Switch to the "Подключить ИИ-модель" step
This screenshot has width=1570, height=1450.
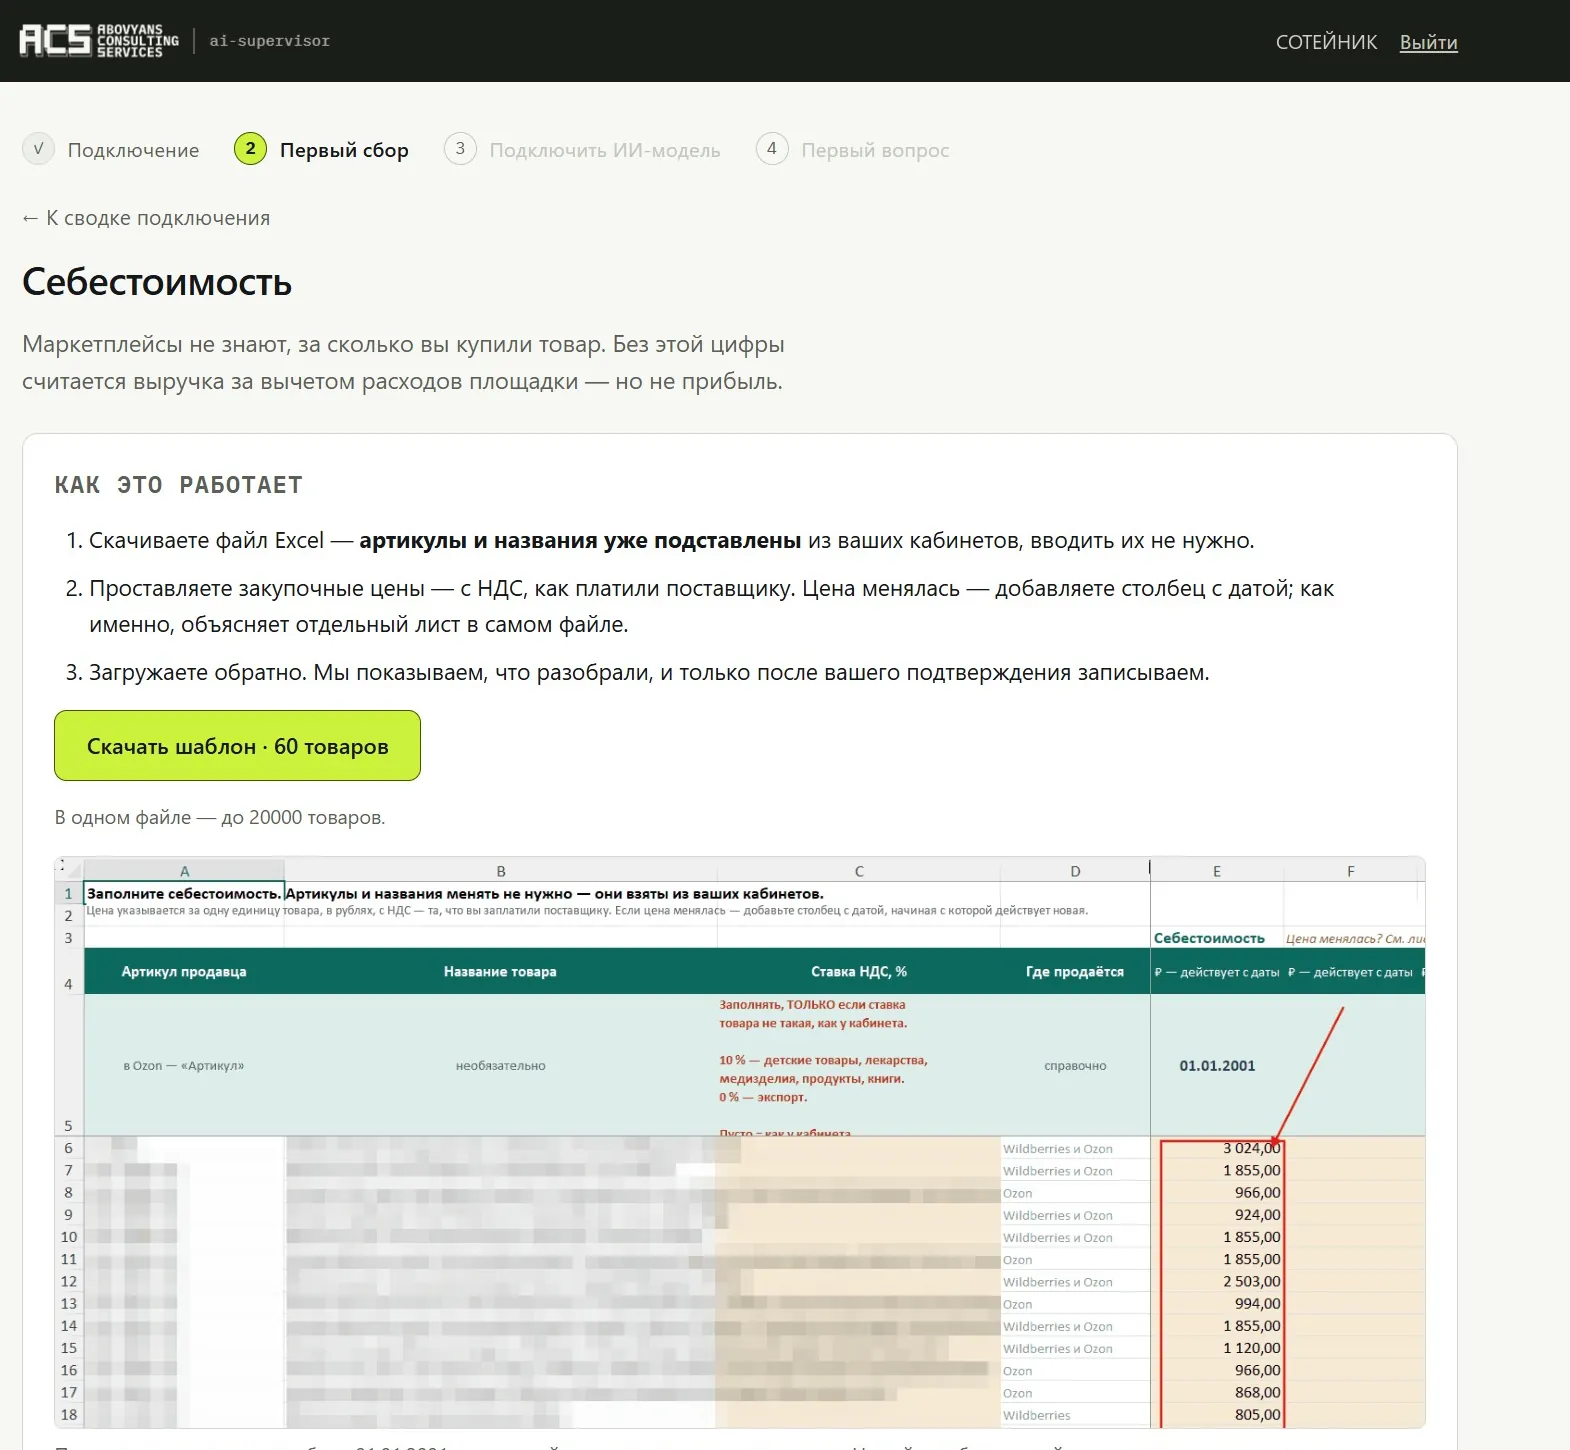(582, 150)
